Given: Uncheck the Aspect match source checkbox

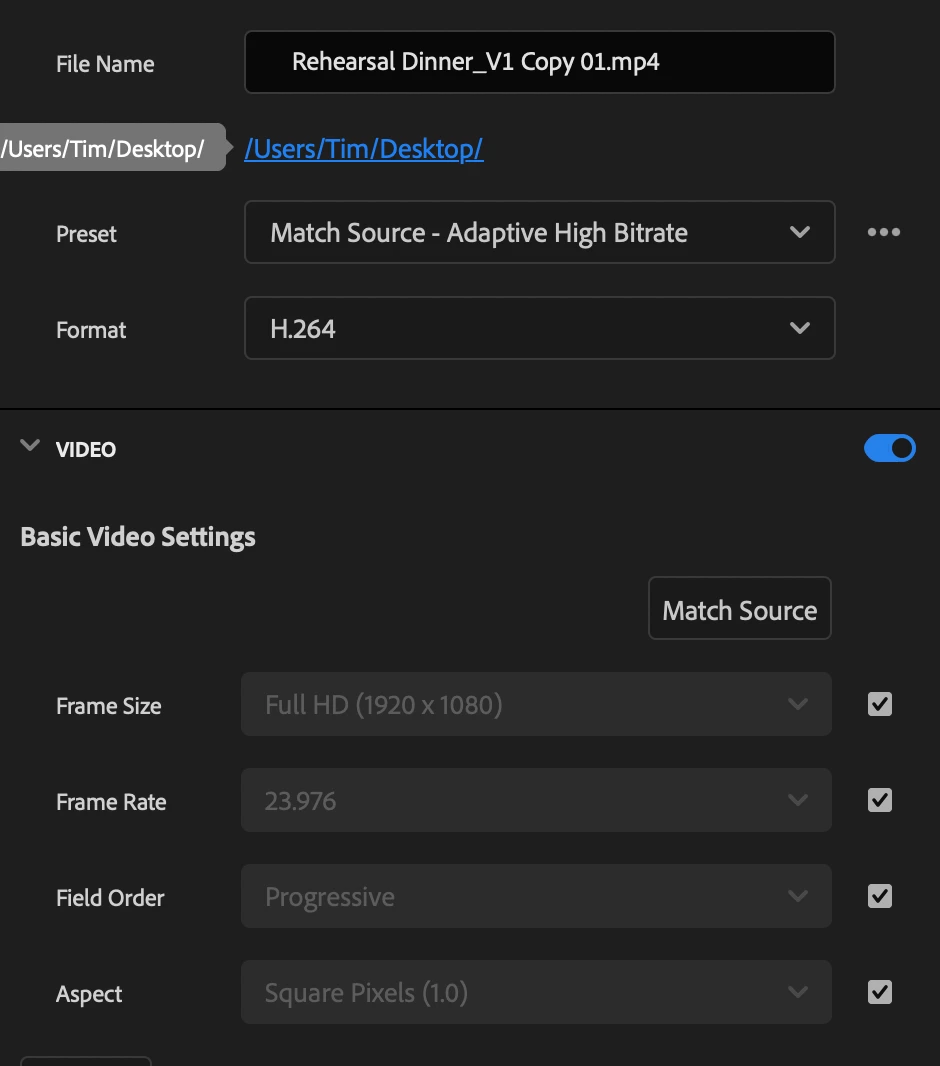Looking at the screenshot, I should pos(880,992).
